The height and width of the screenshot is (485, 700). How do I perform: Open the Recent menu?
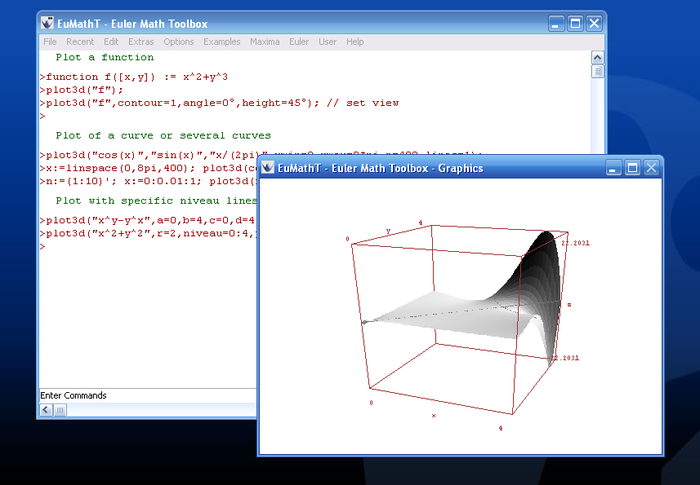pyautogui.click(x=79, y=42)
